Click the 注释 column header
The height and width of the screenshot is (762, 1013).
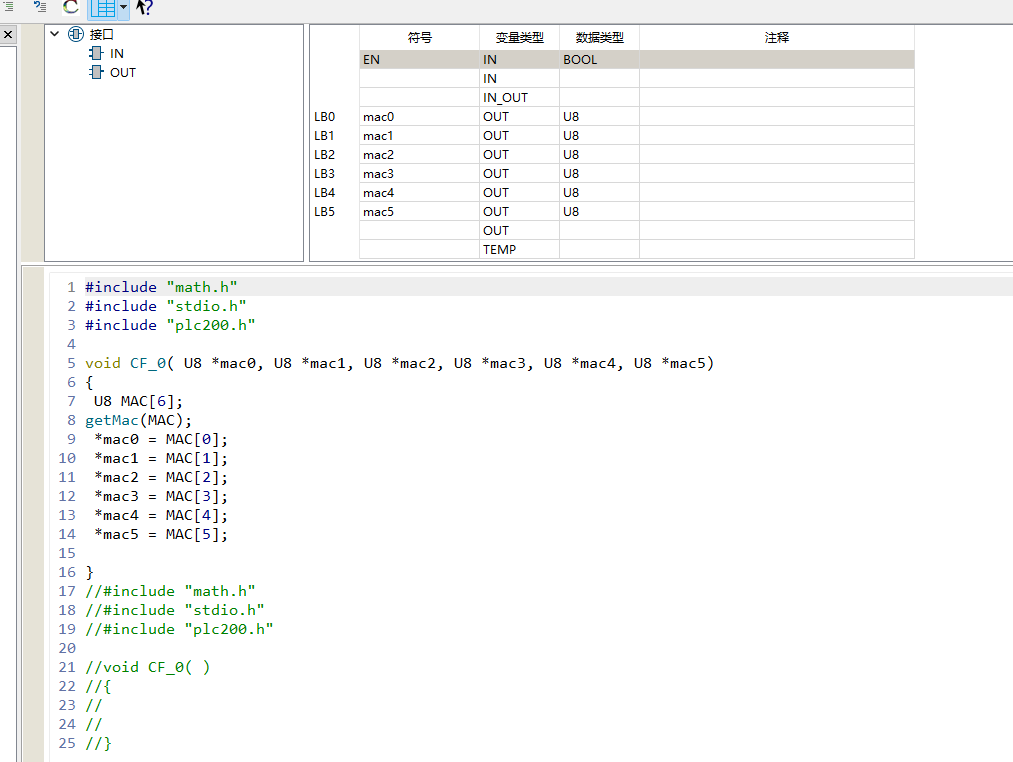pyautogui.click(x=777, y=37)
